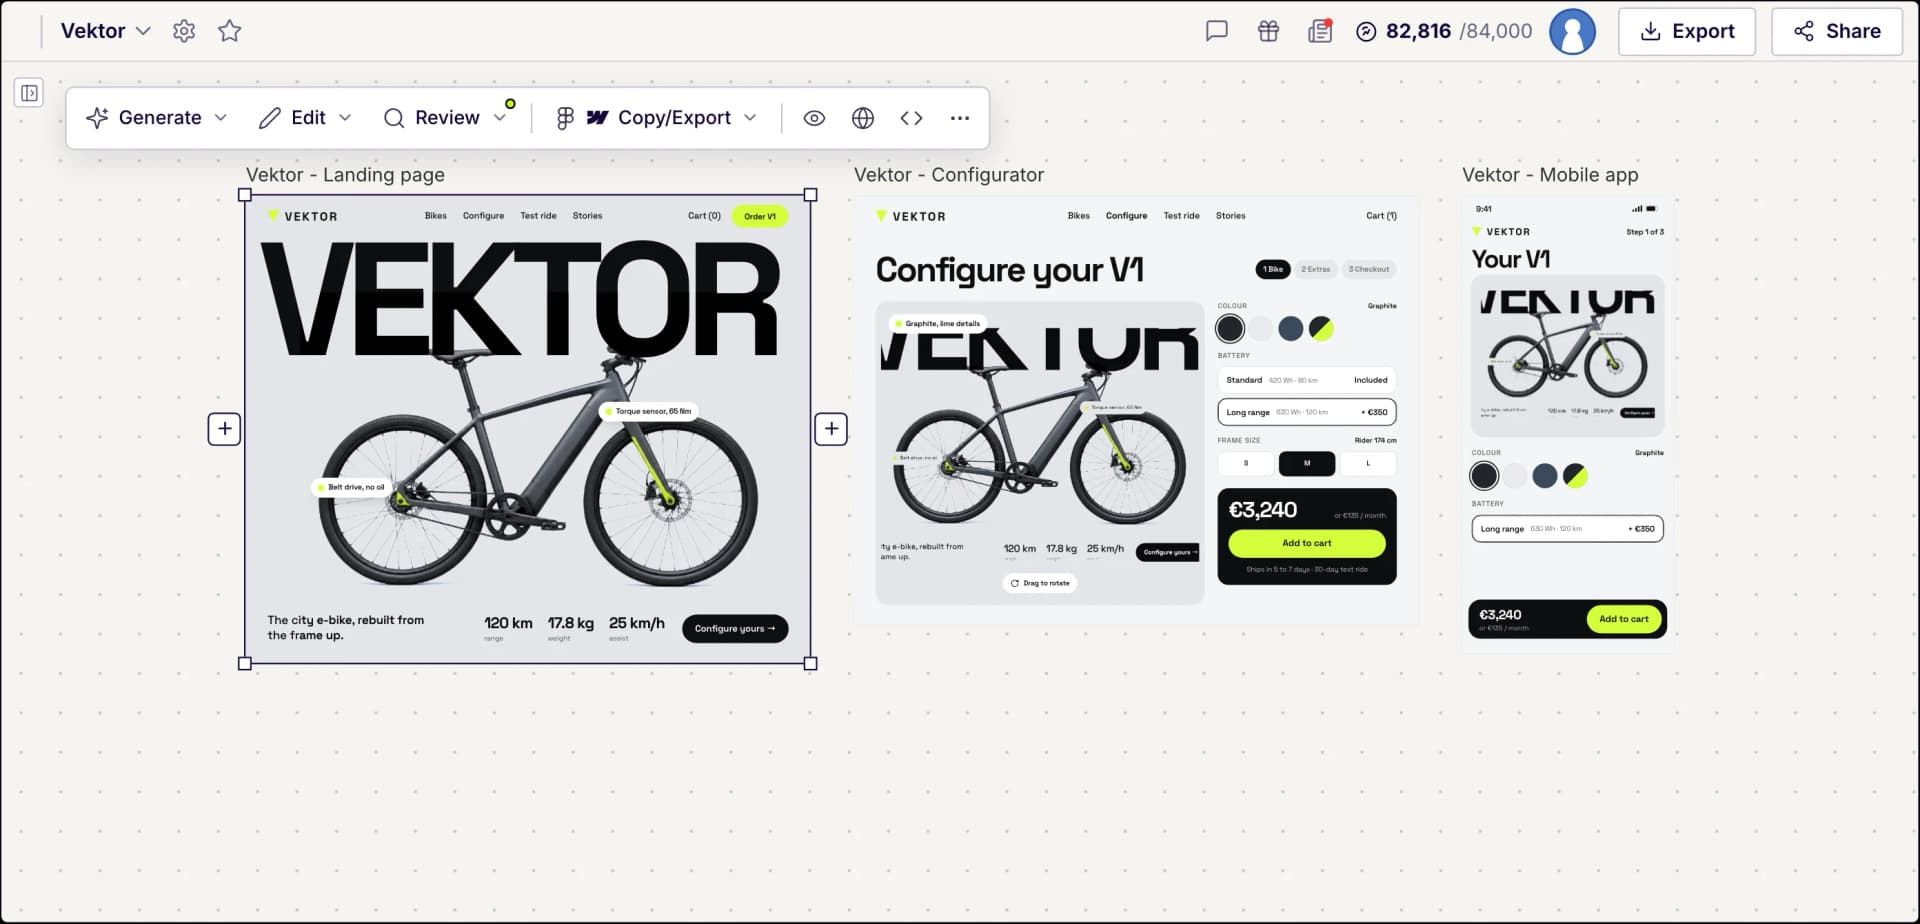Click the credits gauge icon beside 82,816
Screen dimensions: 1920x924
[x=1366, y=31]
